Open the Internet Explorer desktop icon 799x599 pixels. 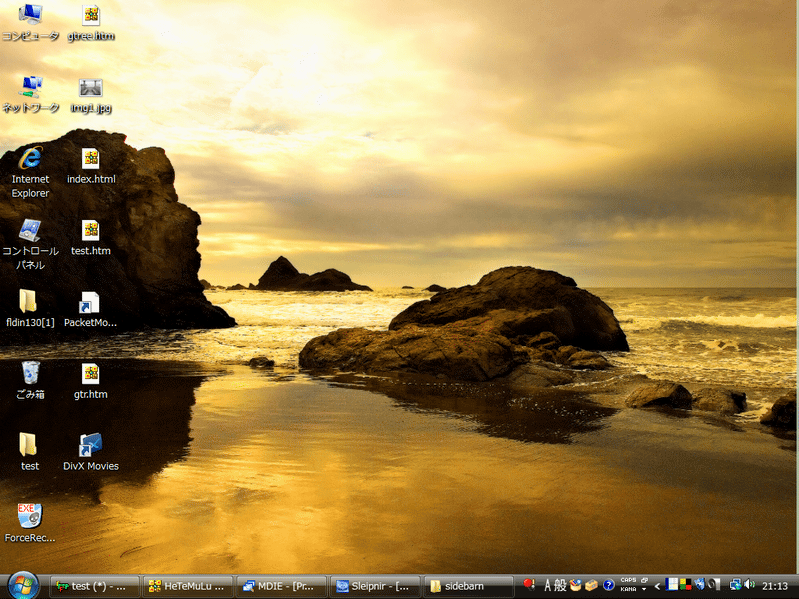point(30,159)
